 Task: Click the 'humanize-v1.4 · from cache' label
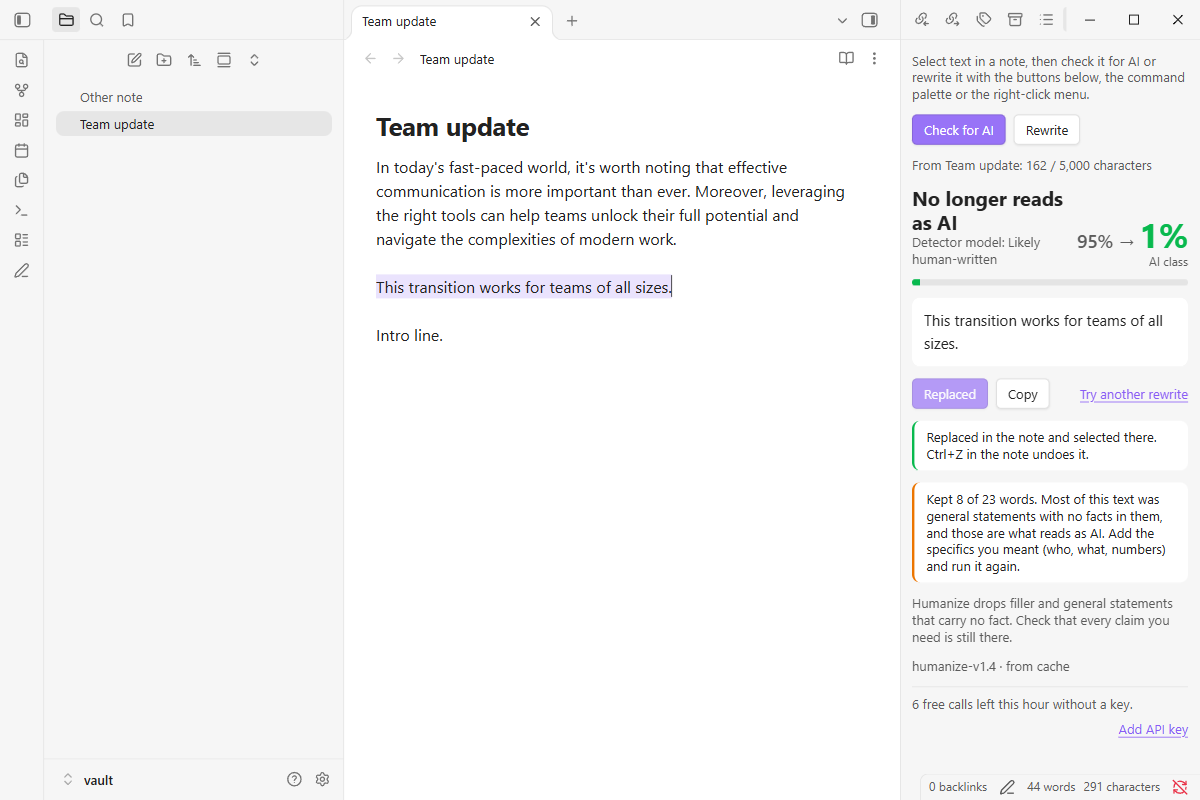990,666
